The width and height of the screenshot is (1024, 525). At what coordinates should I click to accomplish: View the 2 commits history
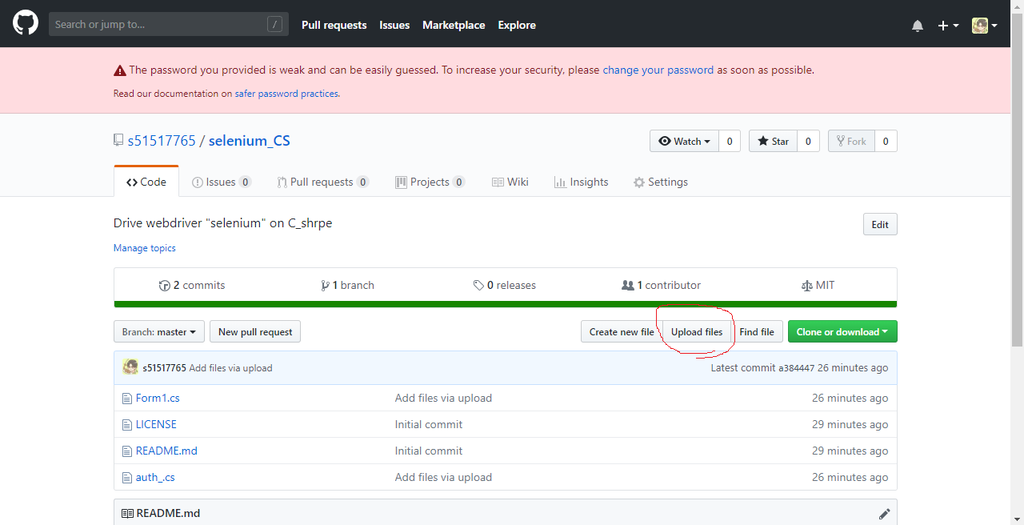click(192, 285)
